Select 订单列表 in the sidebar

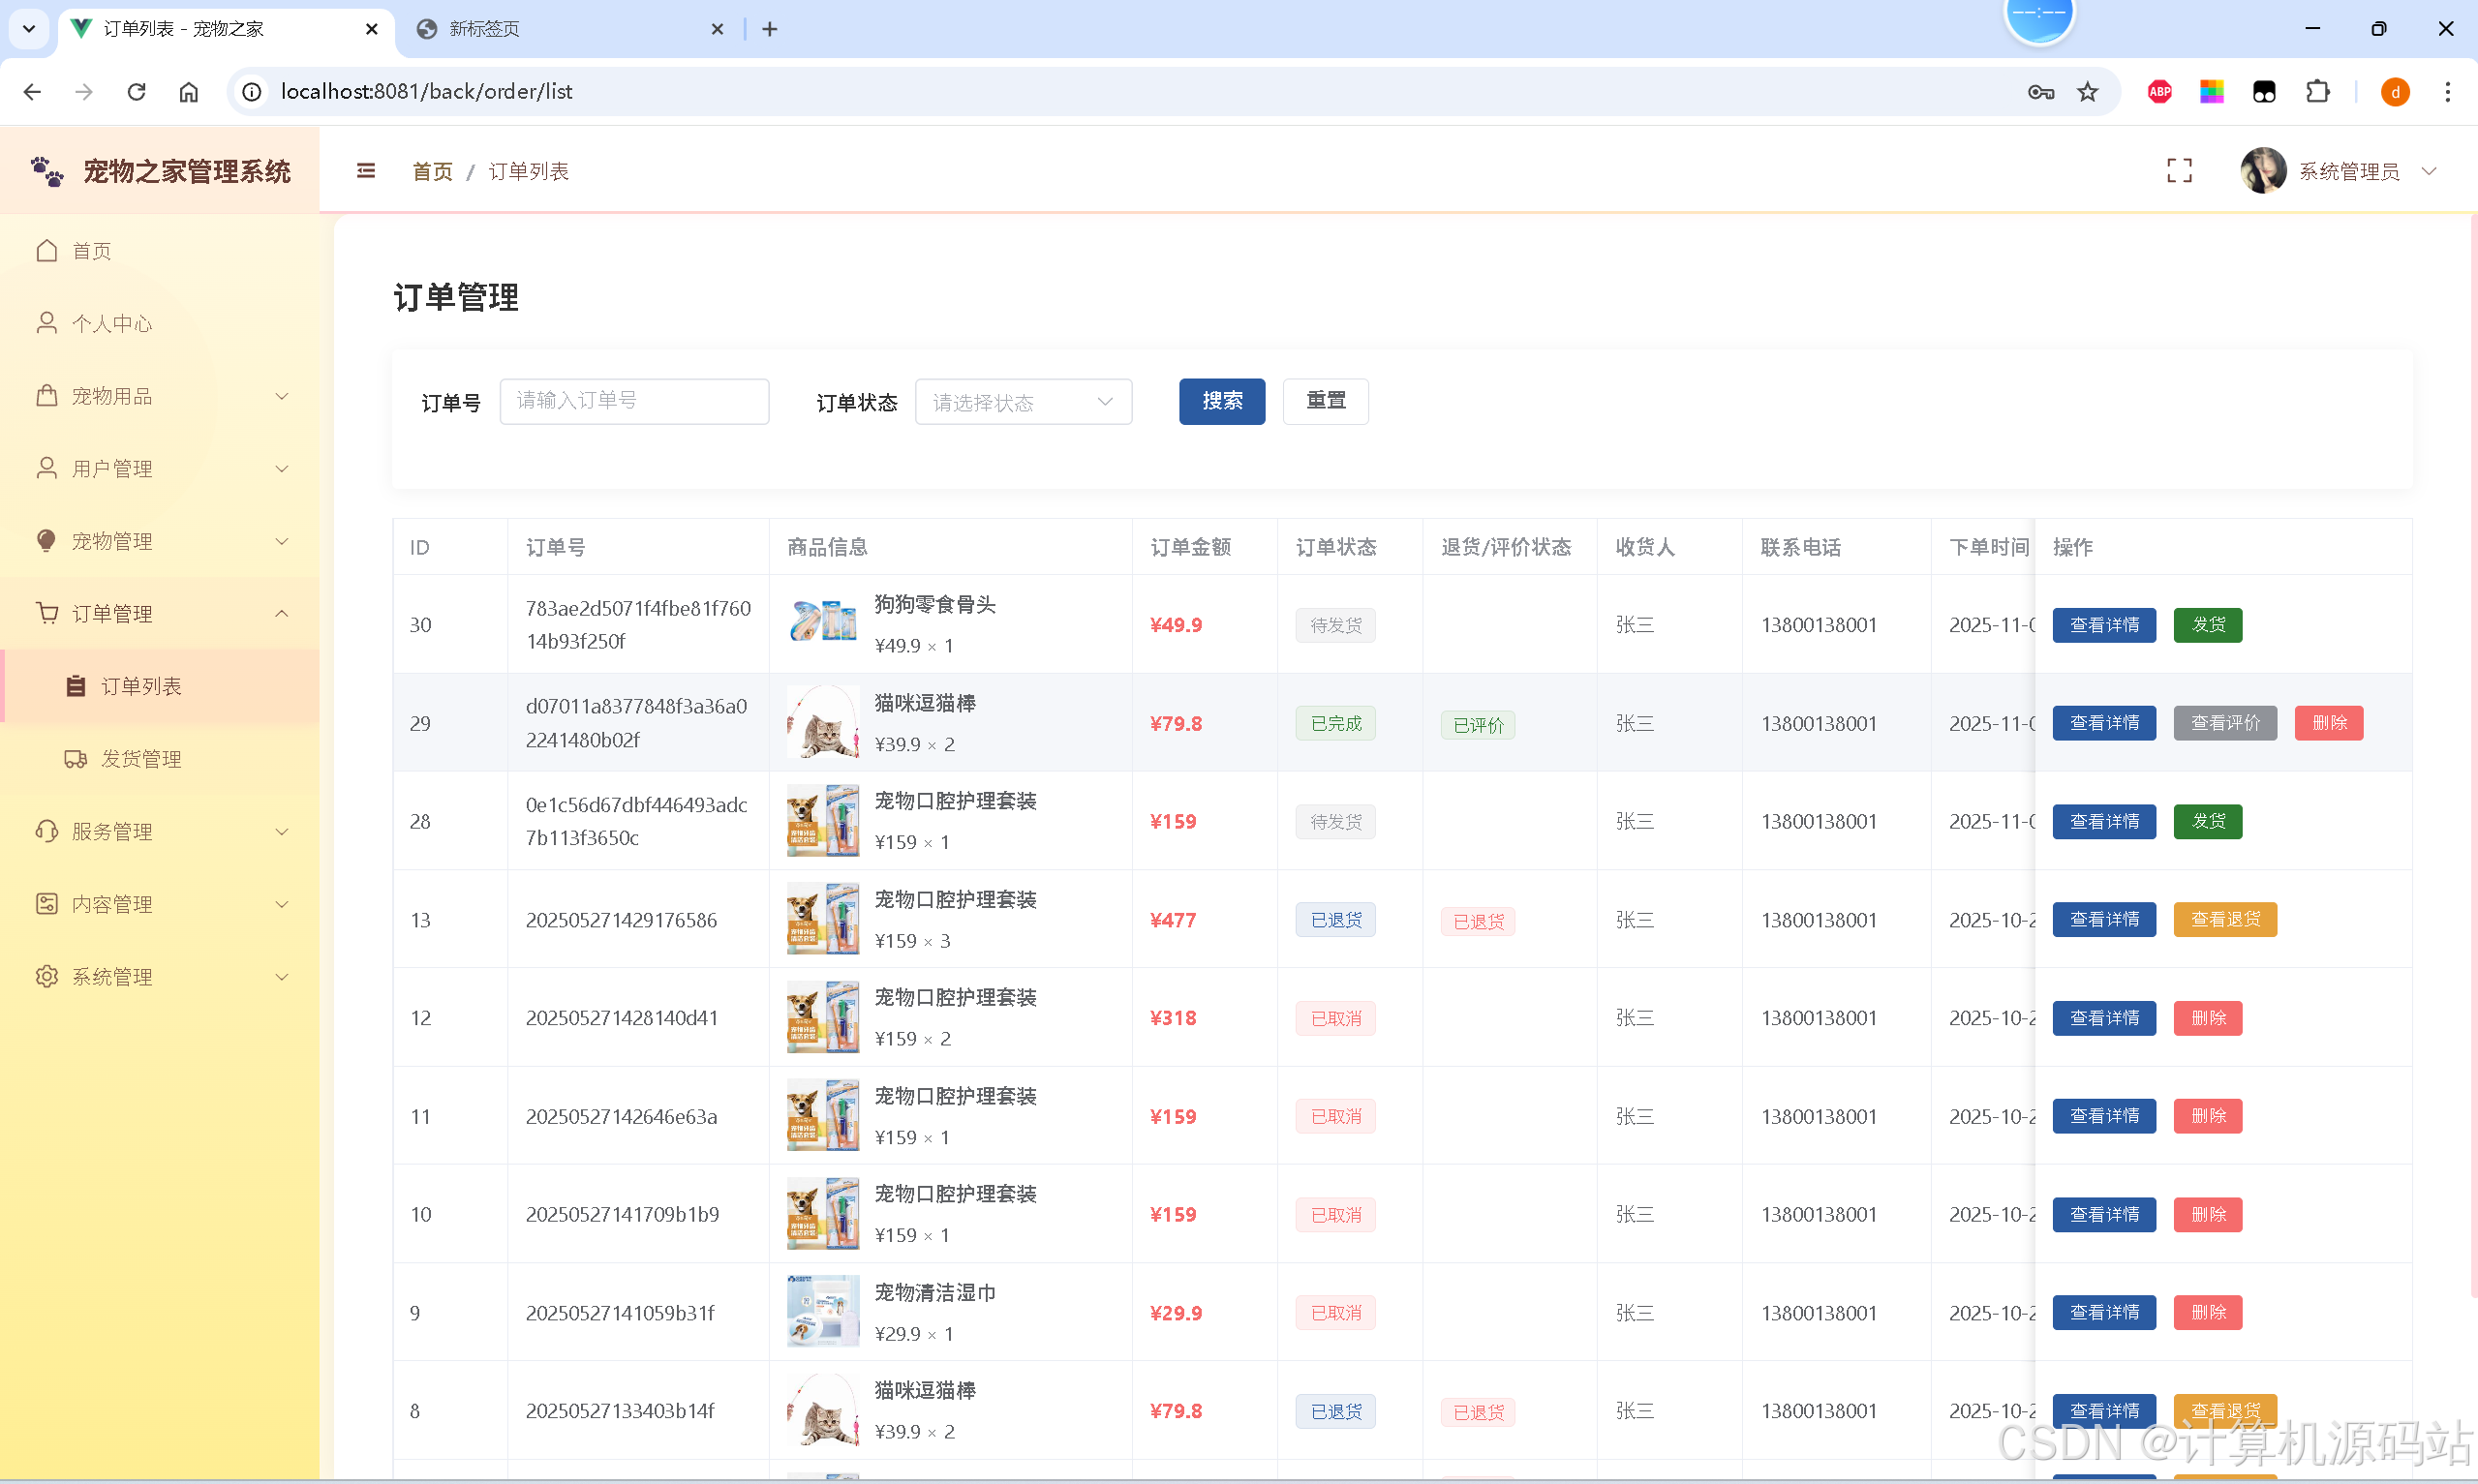pos(160,686)
